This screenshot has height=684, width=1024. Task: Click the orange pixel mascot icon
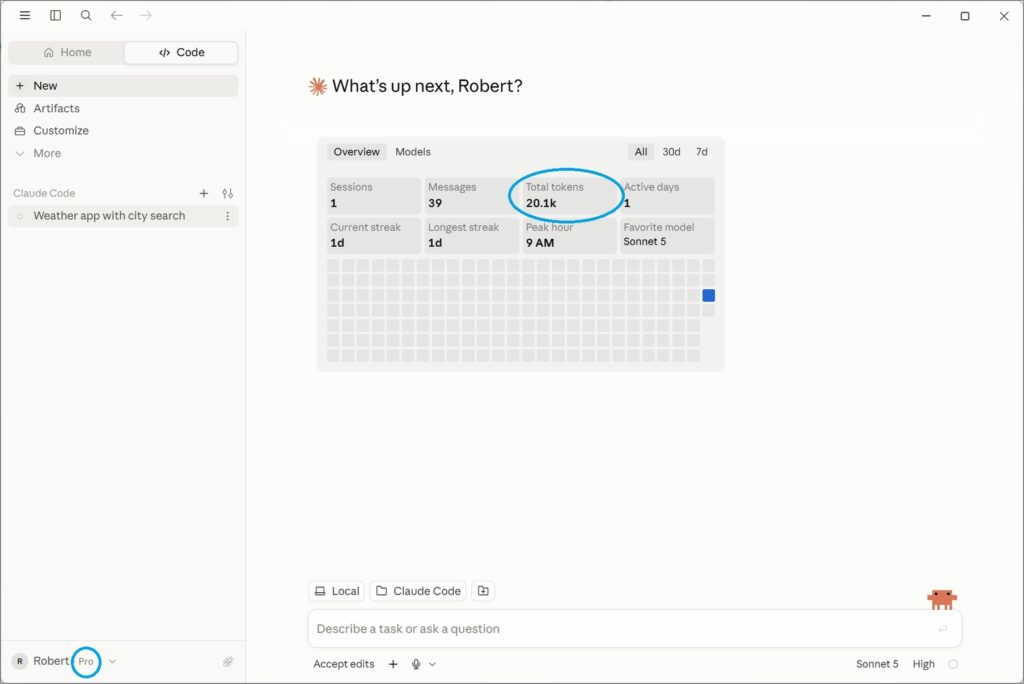(x=942, y=599)
